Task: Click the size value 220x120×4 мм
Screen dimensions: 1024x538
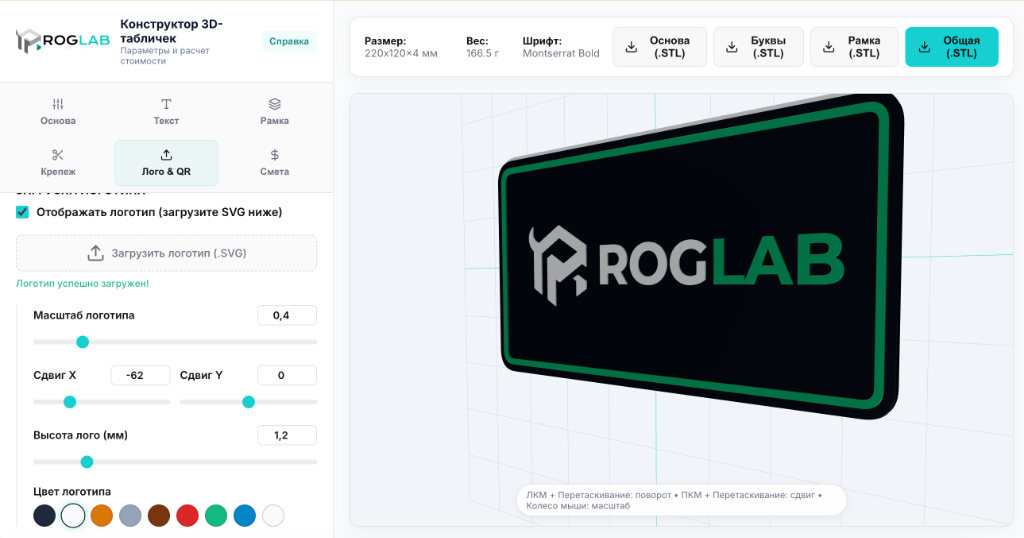Action: [401, 54]
